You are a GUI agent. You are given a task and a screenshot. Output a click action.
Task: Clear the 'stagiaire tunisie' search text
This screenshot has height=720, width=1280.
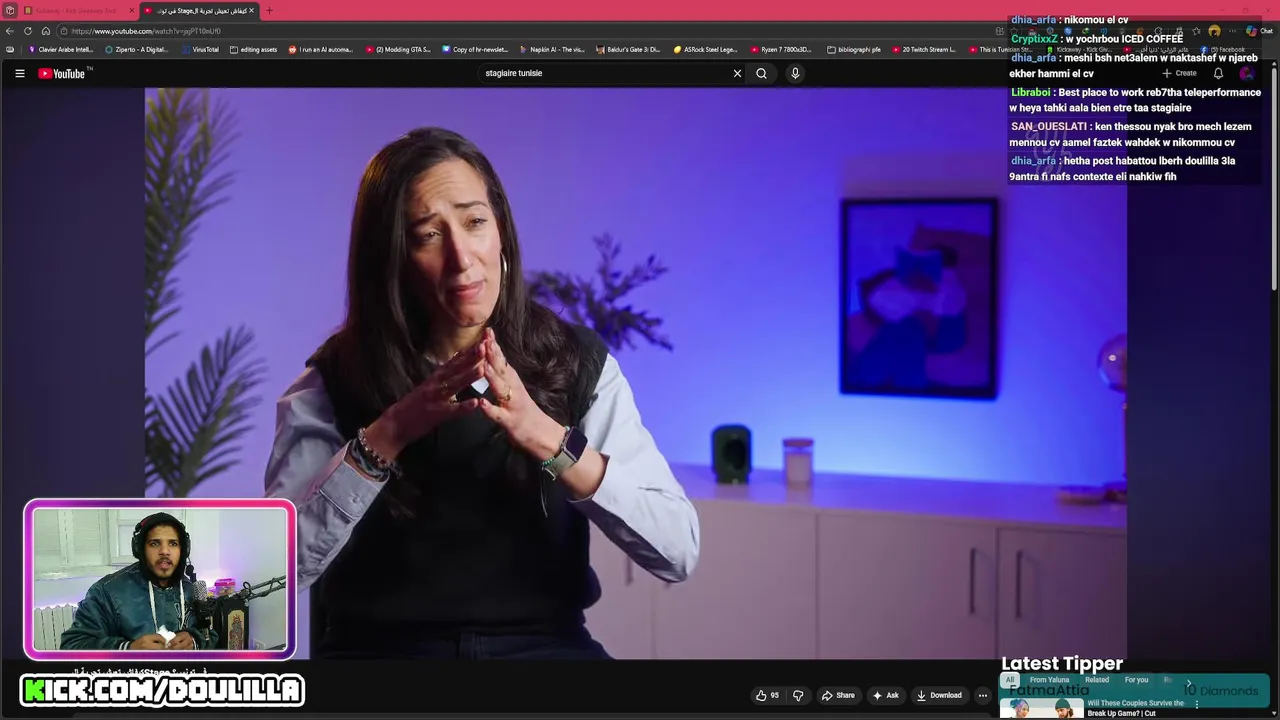(737, 73)
